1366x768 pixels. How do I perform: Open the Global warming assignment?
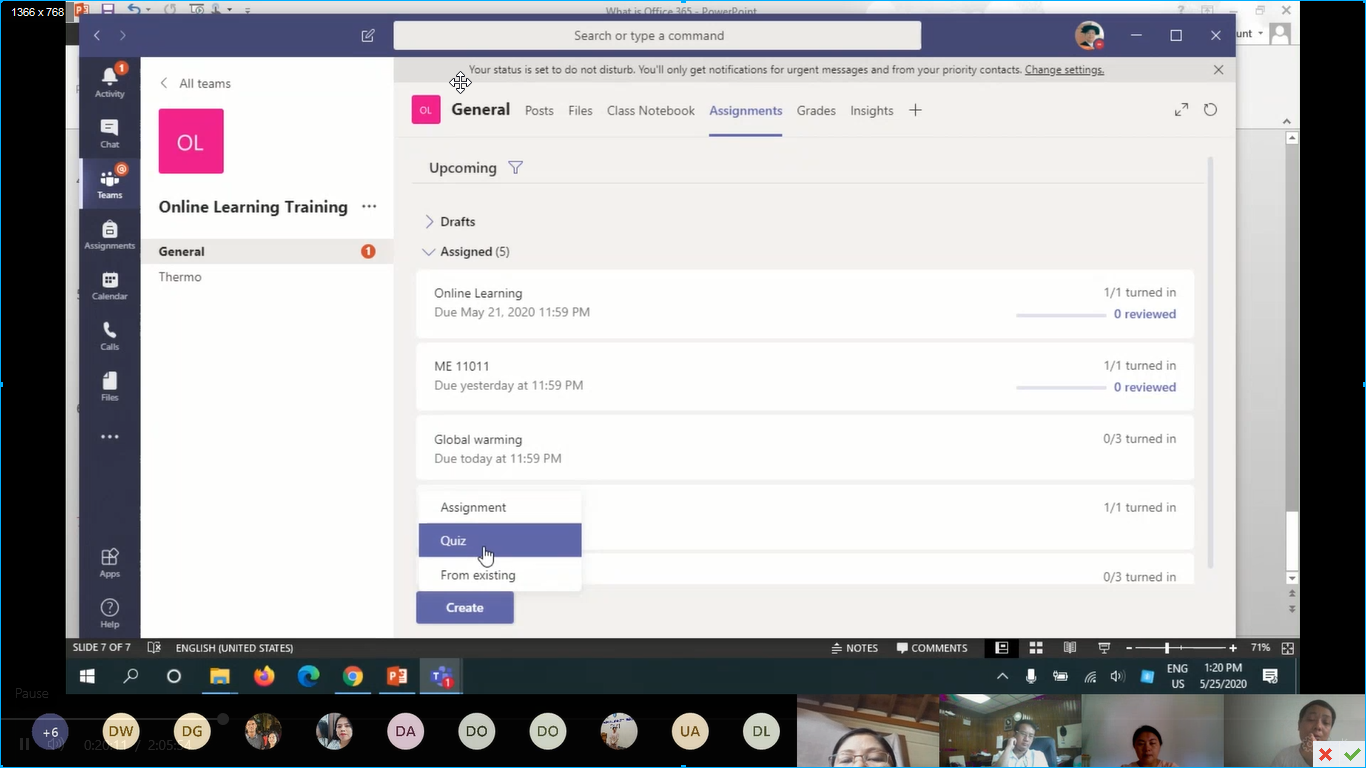(x=805, y=448)
